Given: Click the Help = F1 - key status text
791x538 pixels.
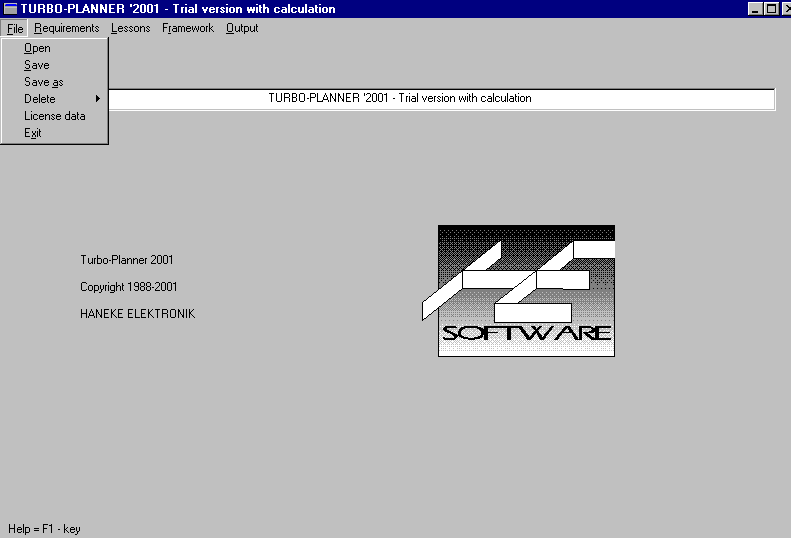Looking at the screenshot, I should click(x=44, y=529).
